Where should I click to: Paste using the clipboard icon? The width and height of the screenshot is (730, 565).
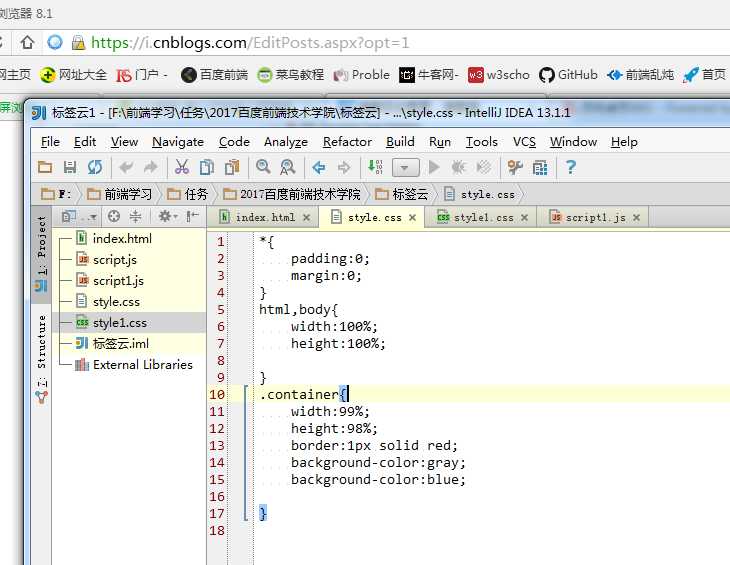231,167
